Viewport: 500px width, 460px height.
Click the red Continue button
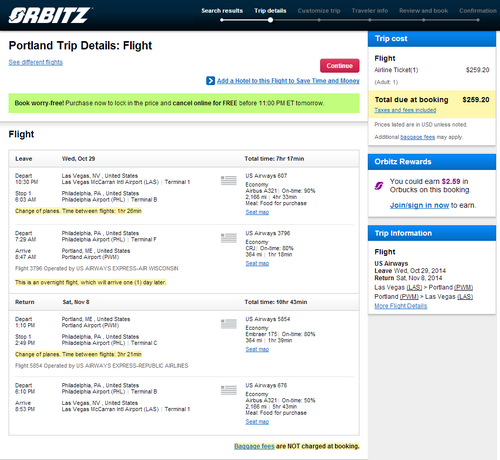(340, 66)
